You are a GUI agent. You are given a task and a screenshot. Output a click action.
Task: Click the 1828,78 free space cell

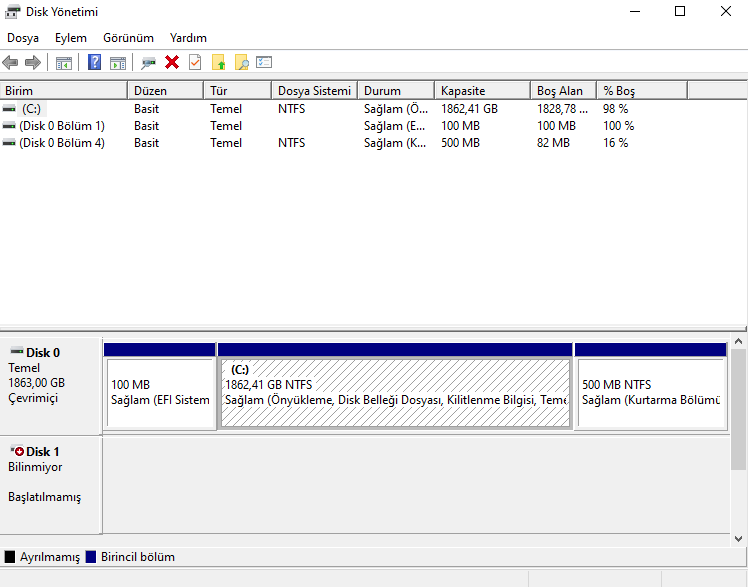click(x=562, y=109)
